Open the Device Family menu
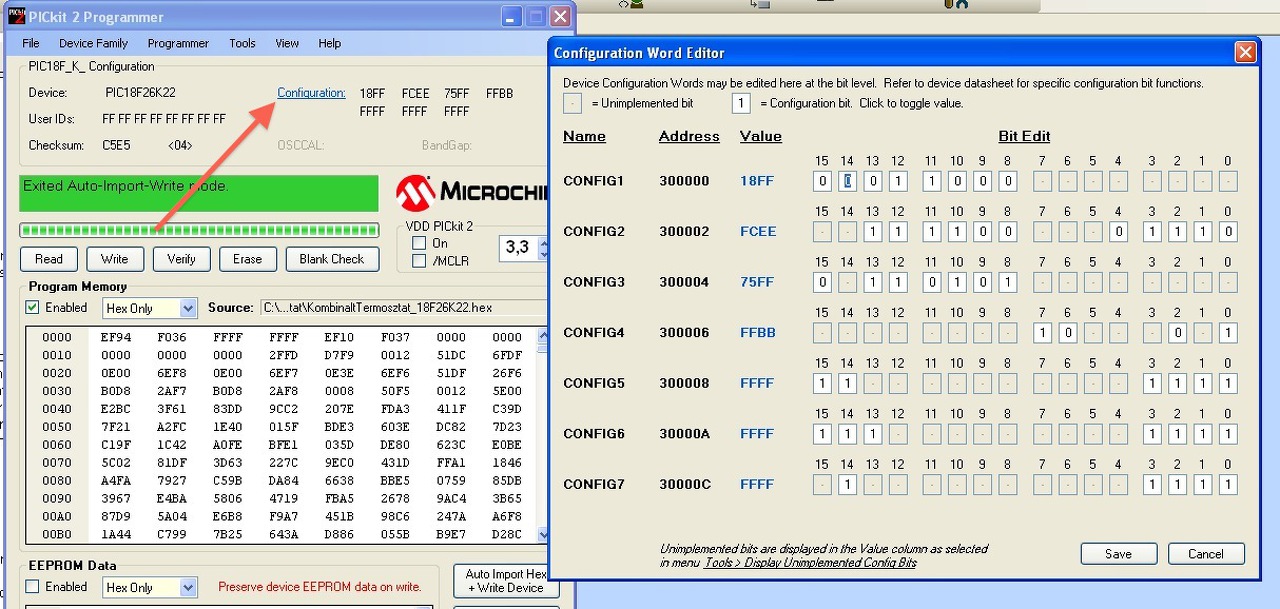Screen dimensions: 1280x609 [x=93, y=43]
